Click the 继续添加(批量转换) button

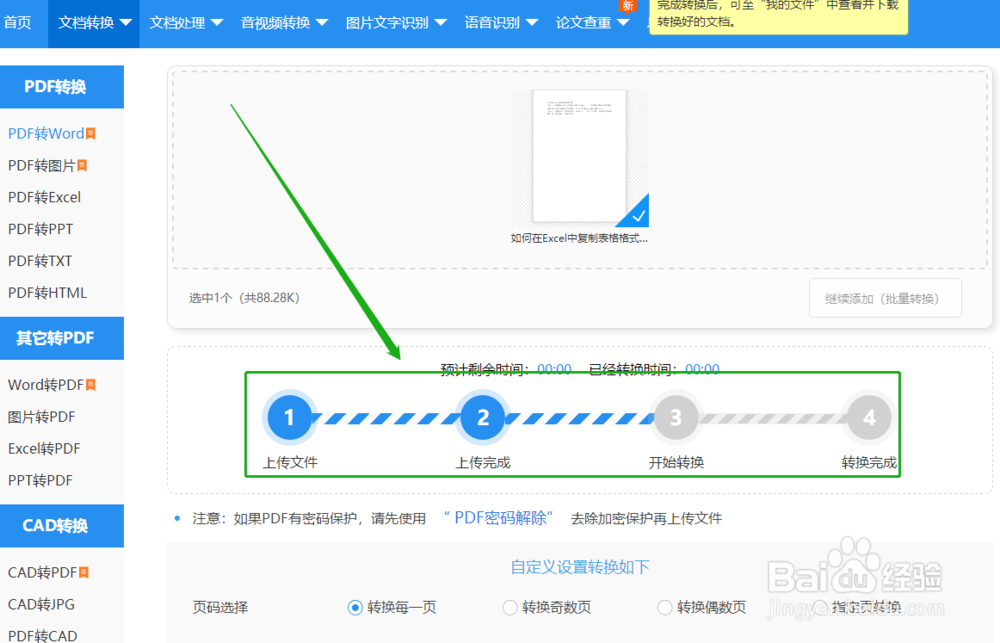(x=884, y=297)
